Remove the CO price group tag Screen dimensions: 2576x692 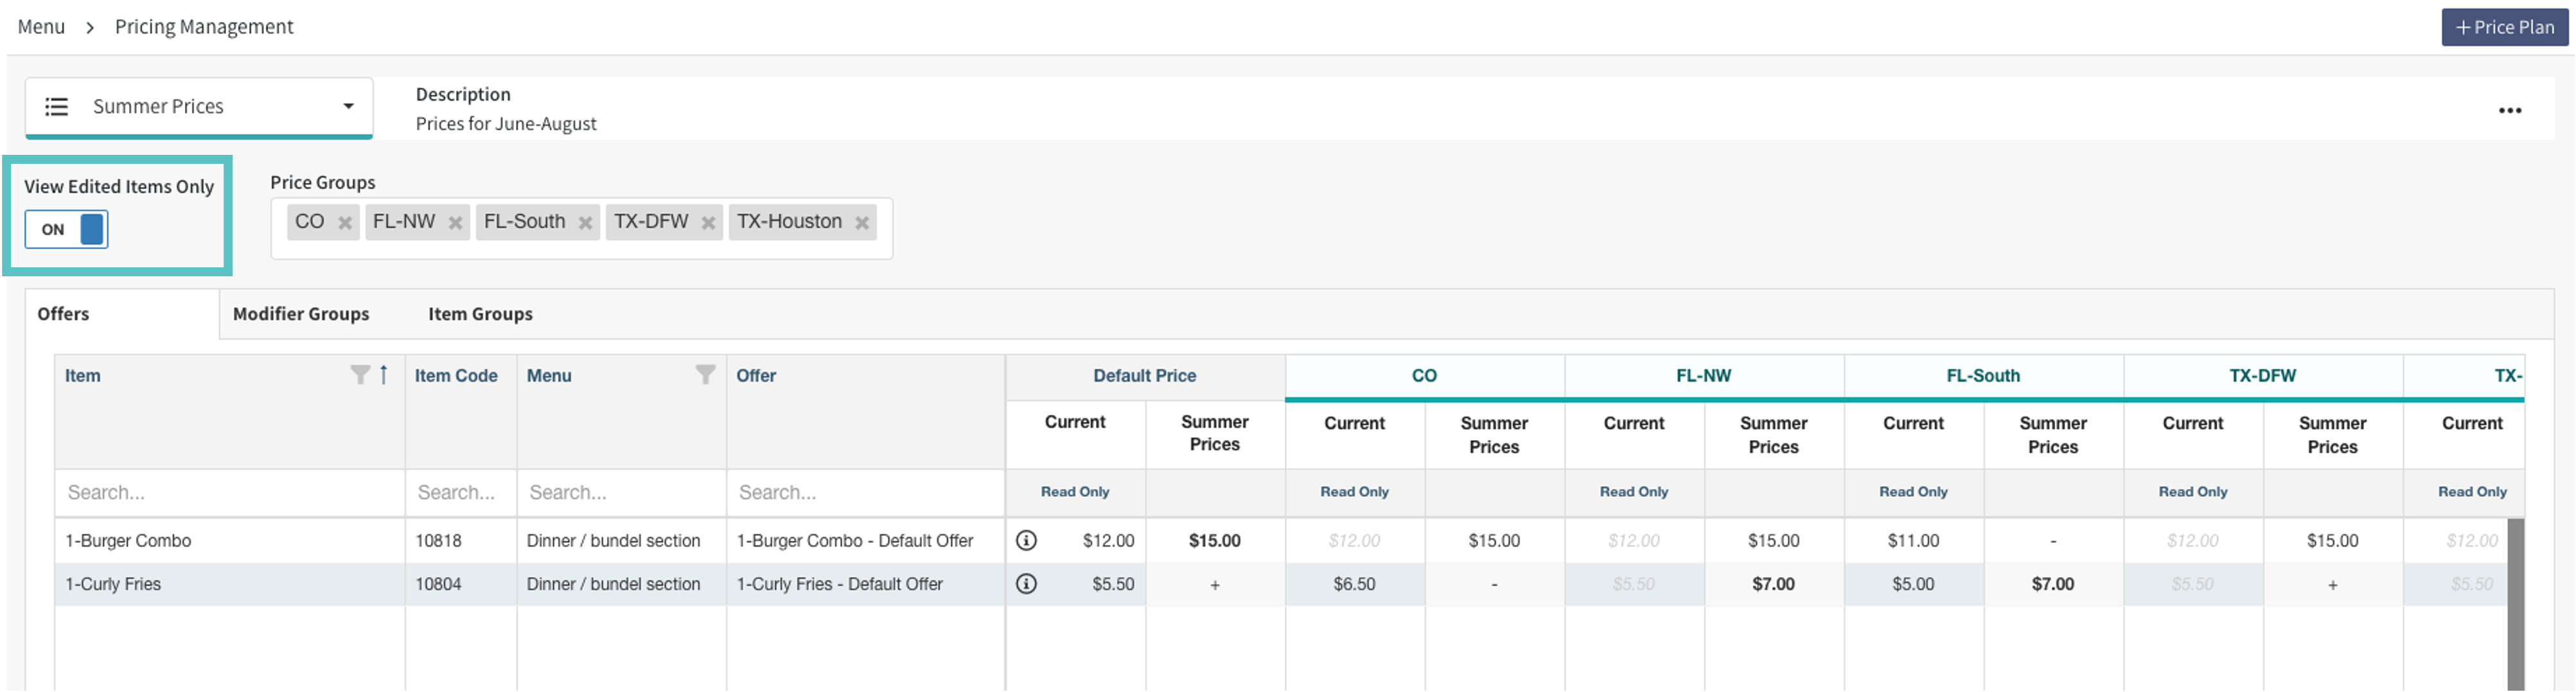click(345, 223)
